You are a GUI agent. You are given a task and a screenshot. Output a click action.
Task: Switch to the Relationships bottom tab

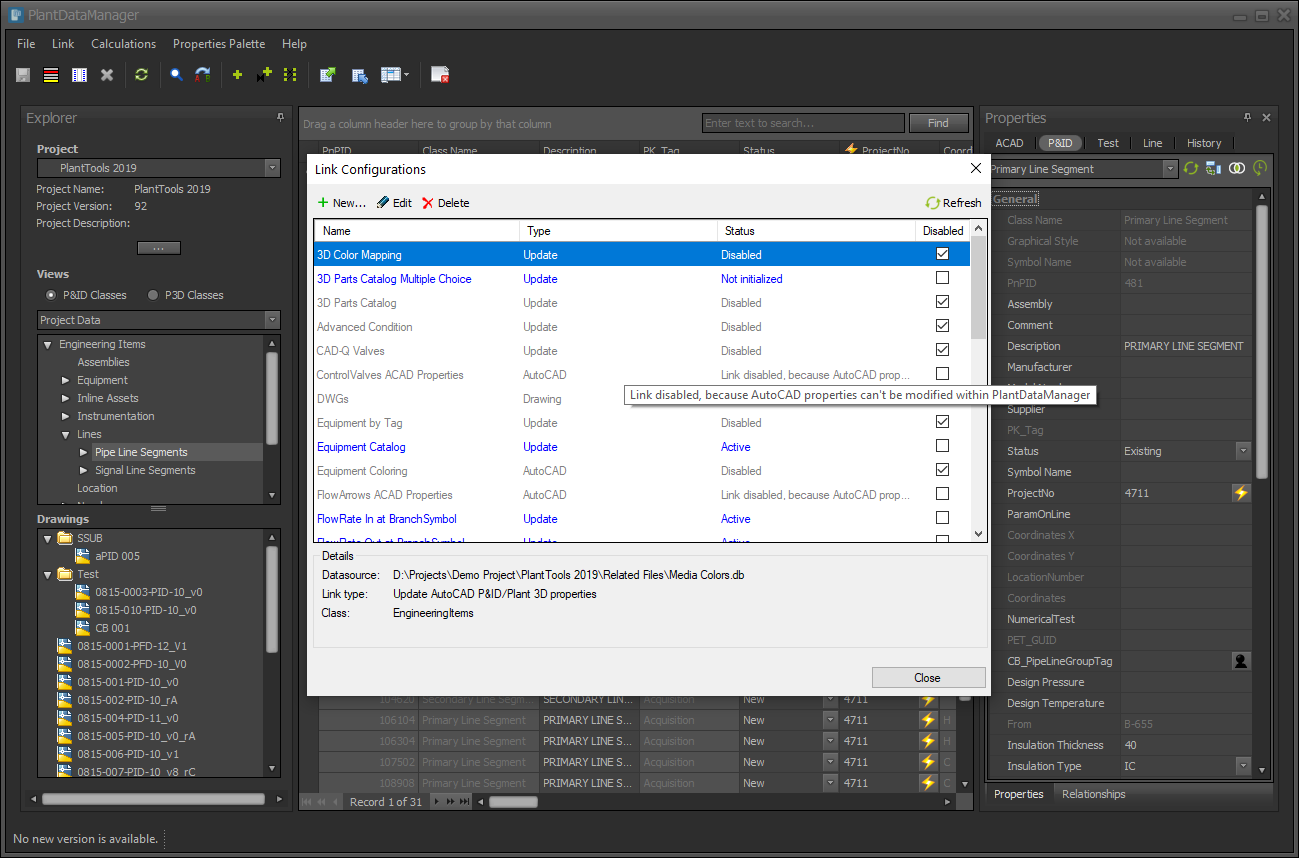(x=1093, y=794)
